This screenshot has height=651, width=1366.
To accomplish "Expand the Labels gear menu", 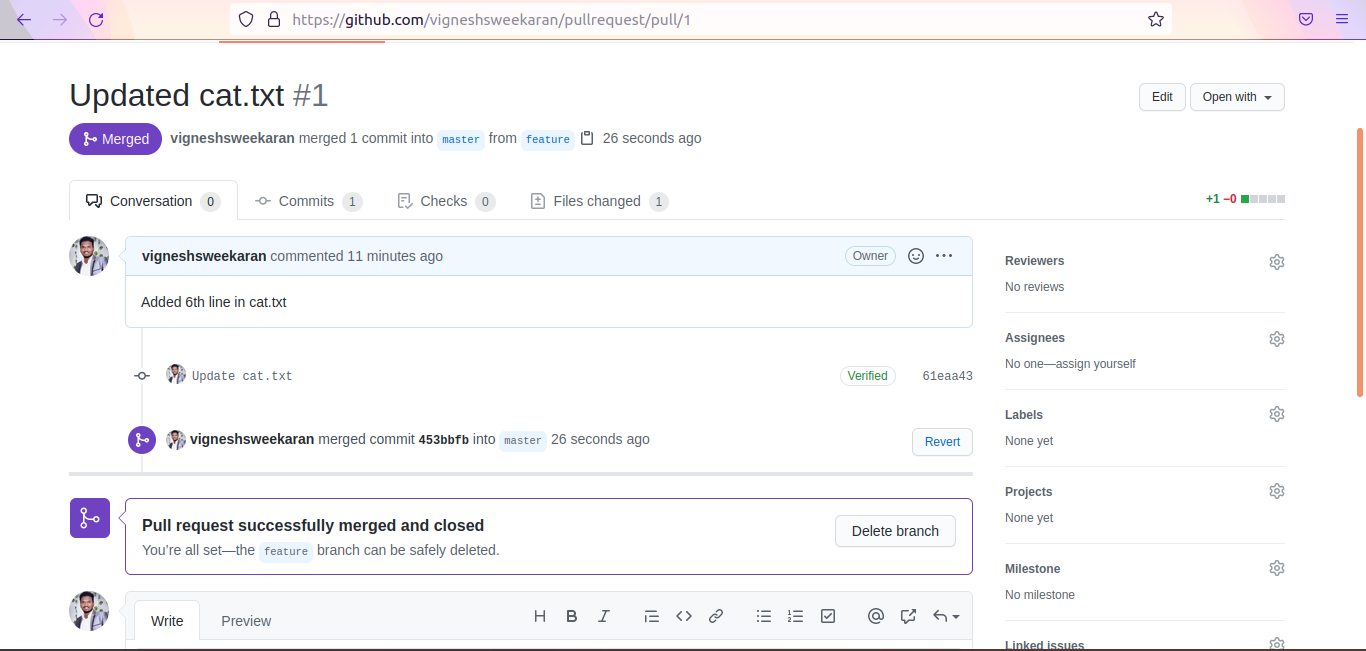I will pos(1276,414).
